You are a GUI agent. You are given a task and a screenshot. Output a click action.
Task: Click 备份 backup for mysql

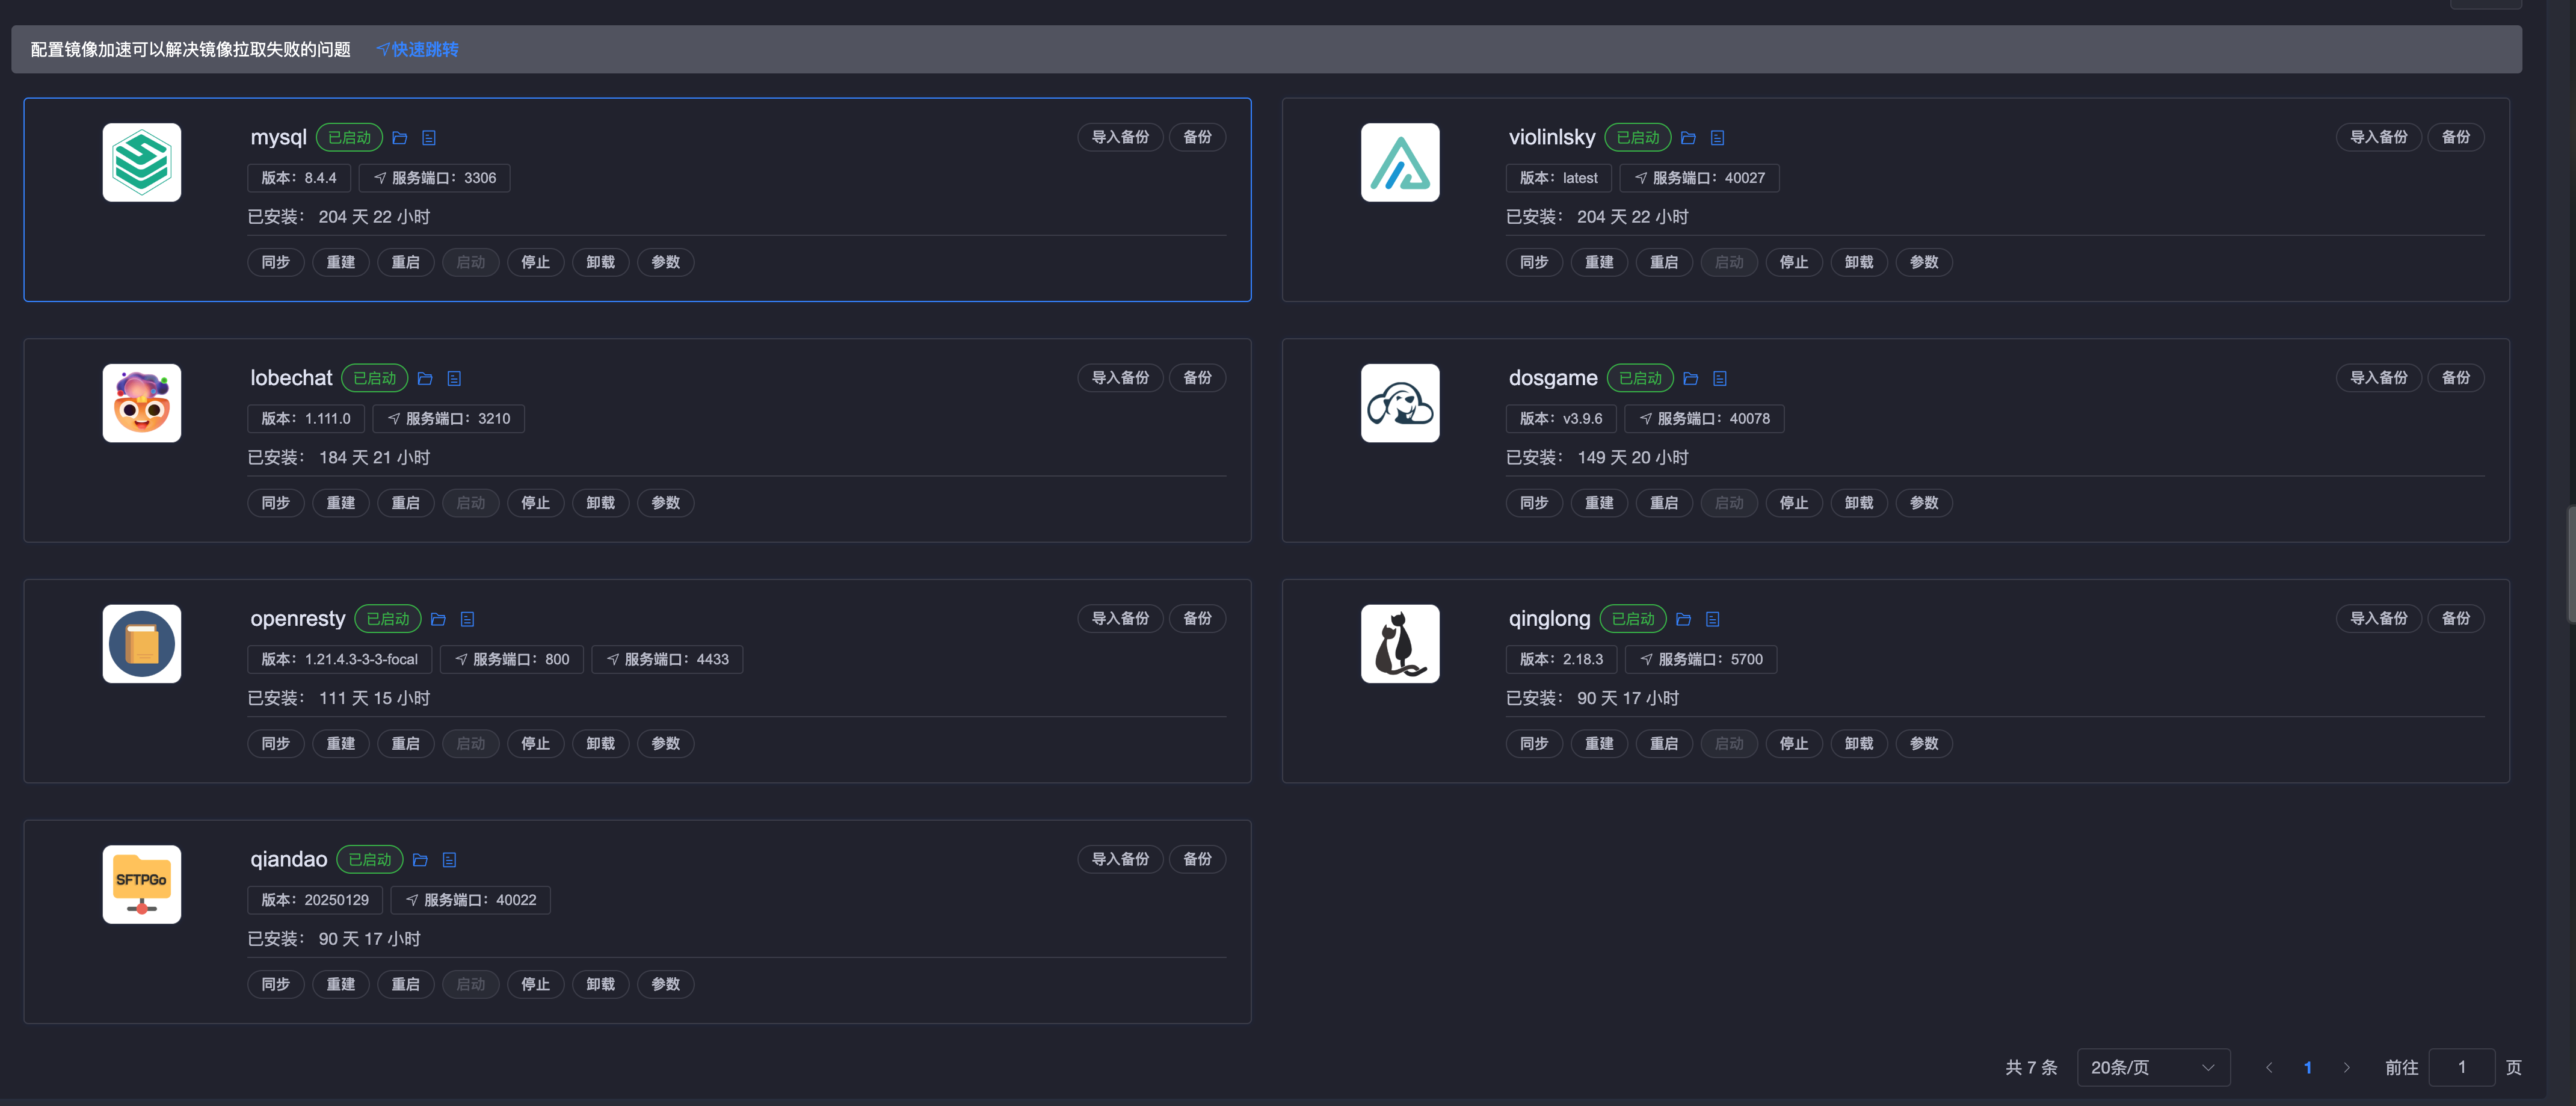coord(1197,137)
